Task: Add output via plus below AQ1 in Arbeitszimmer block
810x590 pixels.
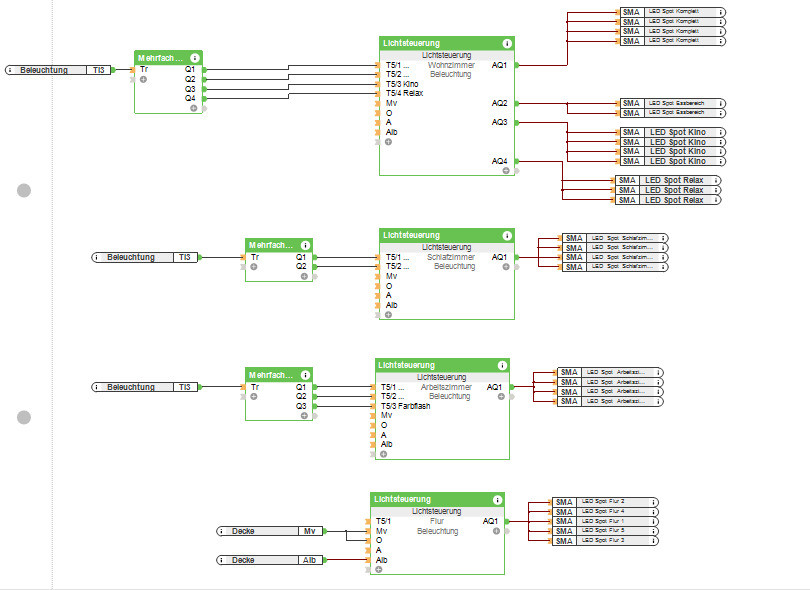Action: (501, 396)
